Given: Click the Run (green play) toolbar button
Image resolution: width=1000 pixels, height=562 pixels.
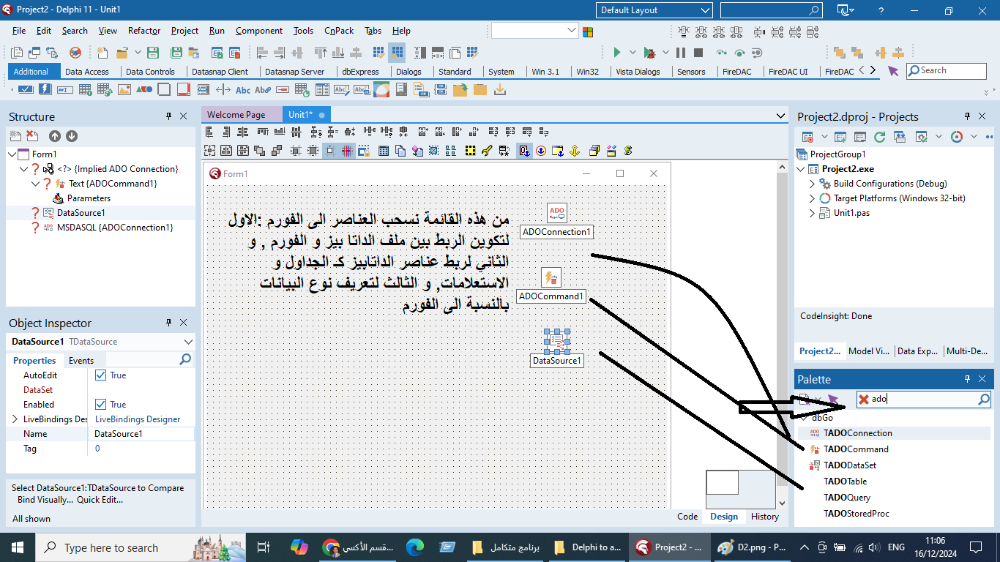Looking at the screenshot, I should (x=617, y=52).
